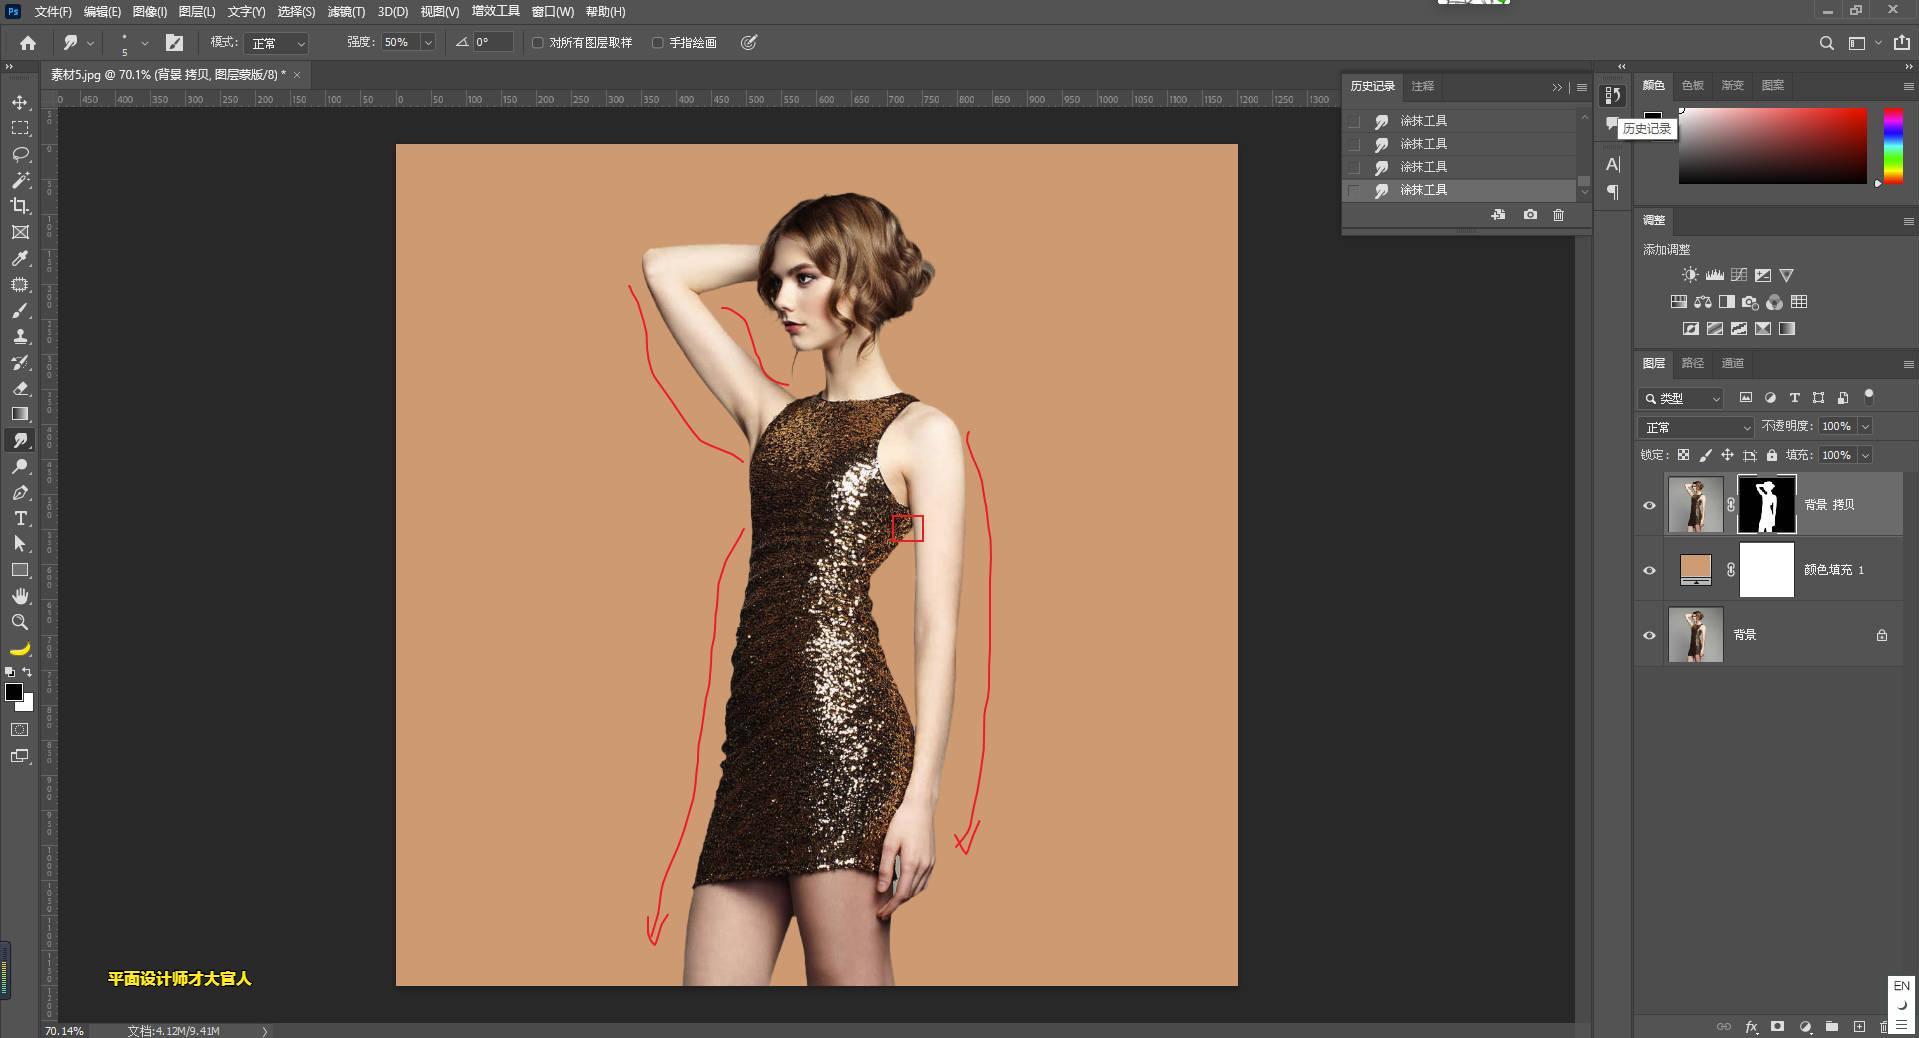Expand the 不透明度 opacity dropdown arrow

pos(1865,426)
